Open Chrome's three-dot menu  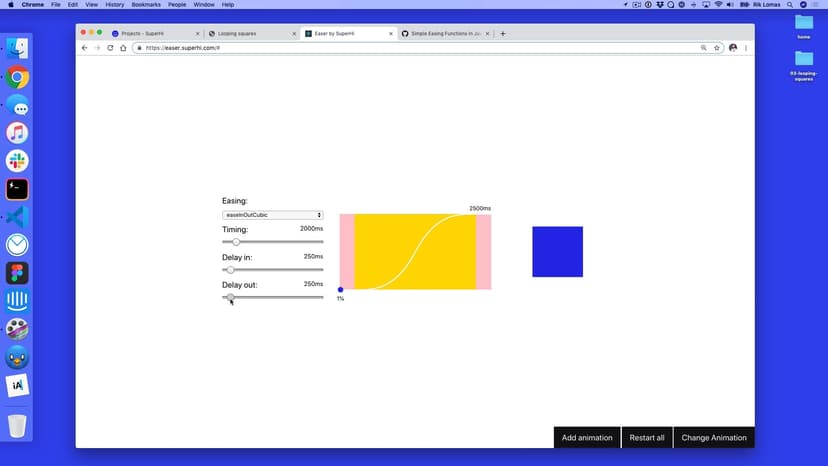pyautogui.click(x=746, y=48)
